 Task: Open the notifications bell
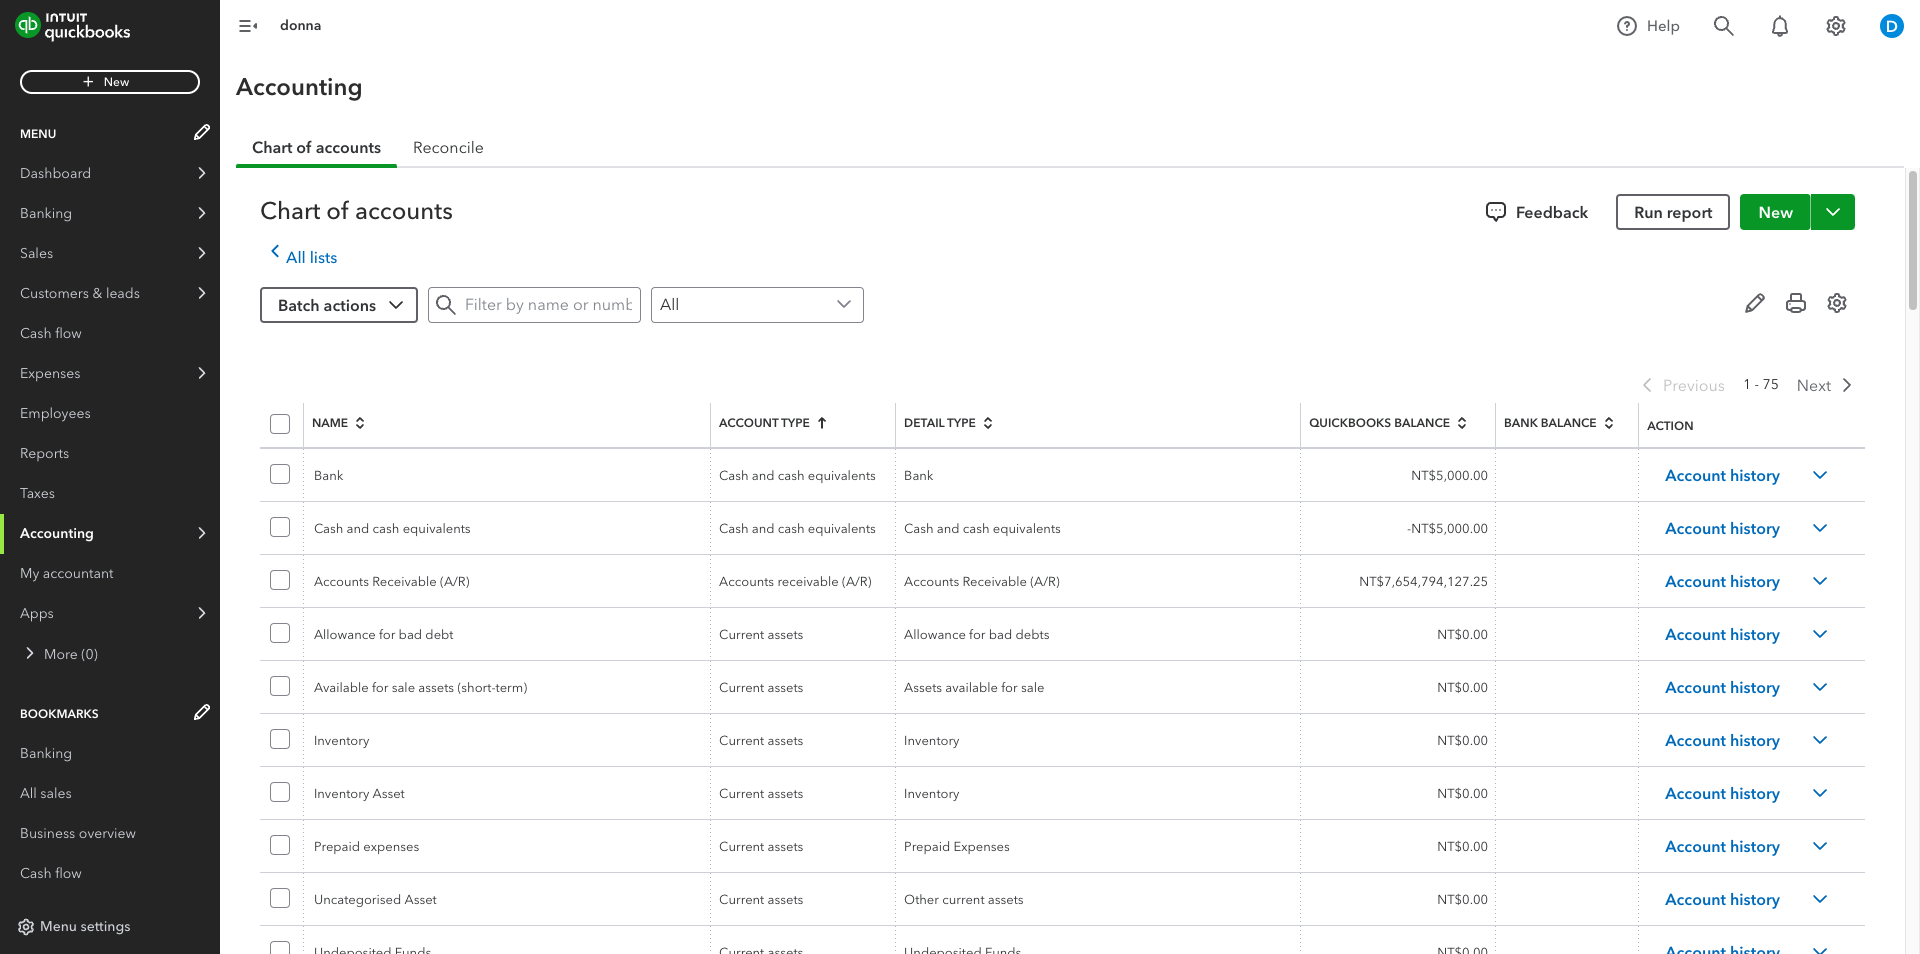(x=1780, y=26)
